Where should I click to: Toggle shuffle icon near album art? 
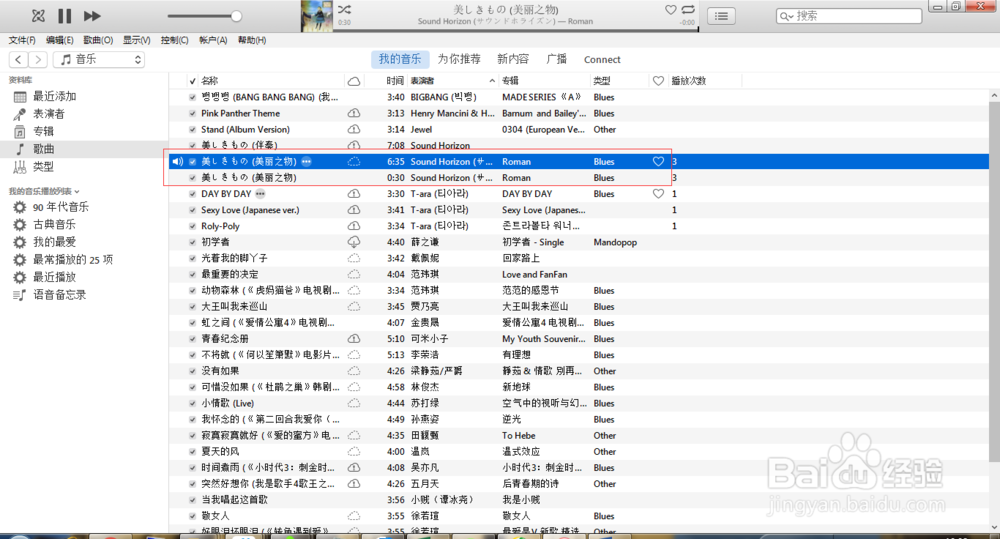click(344, 10)
